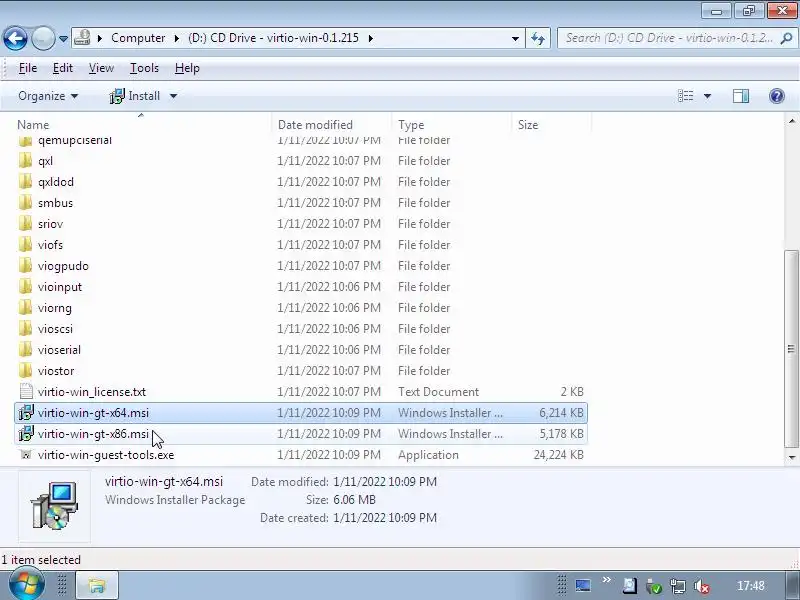The height and width of the screenshot is (600, 800).
Task: Click the drive icon in address bar
Action: (82, 38)
